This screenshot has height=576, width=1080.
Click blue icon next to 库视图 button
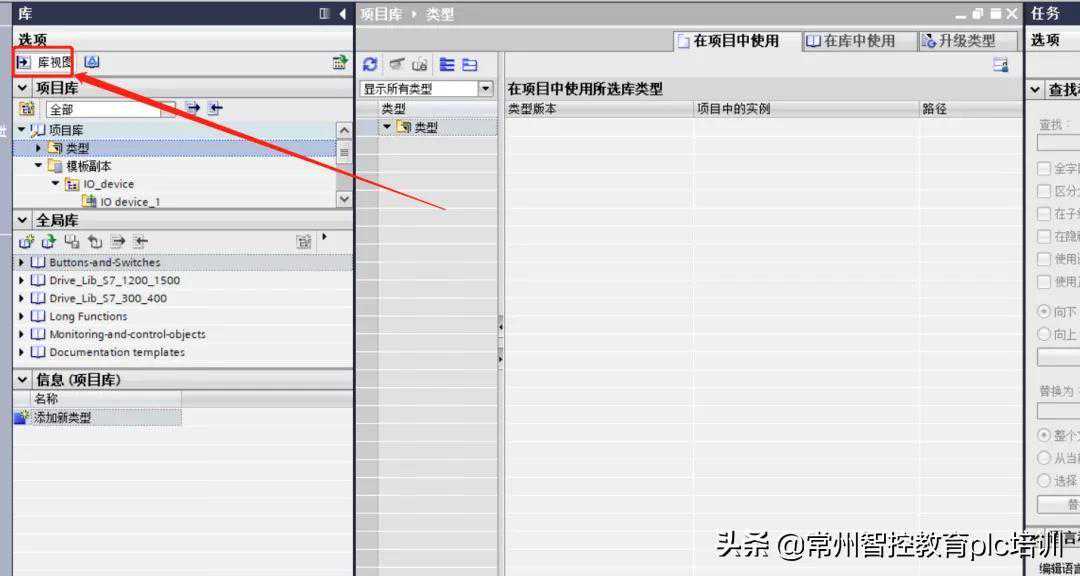(92, 62)
